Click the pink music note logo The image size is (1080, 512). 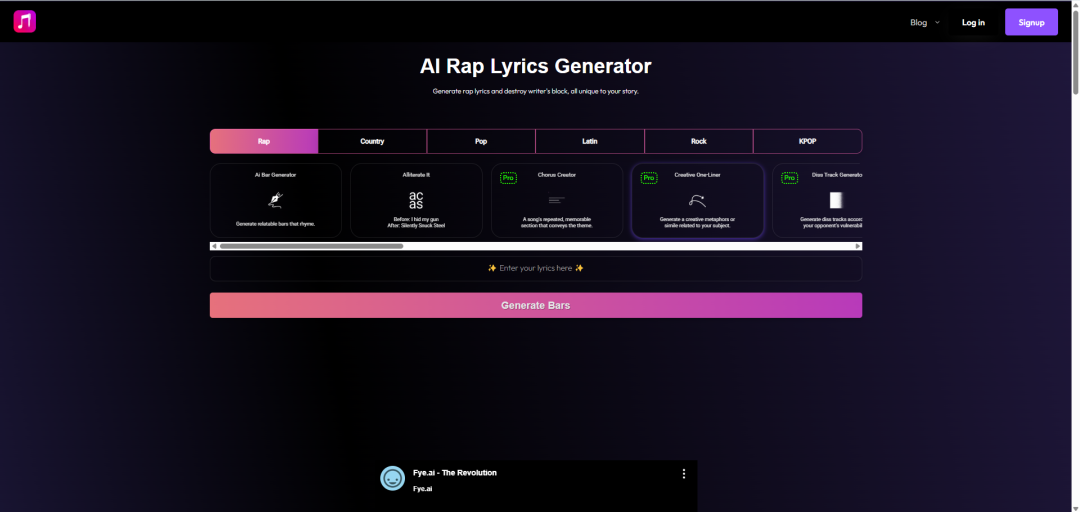point(25,21)
